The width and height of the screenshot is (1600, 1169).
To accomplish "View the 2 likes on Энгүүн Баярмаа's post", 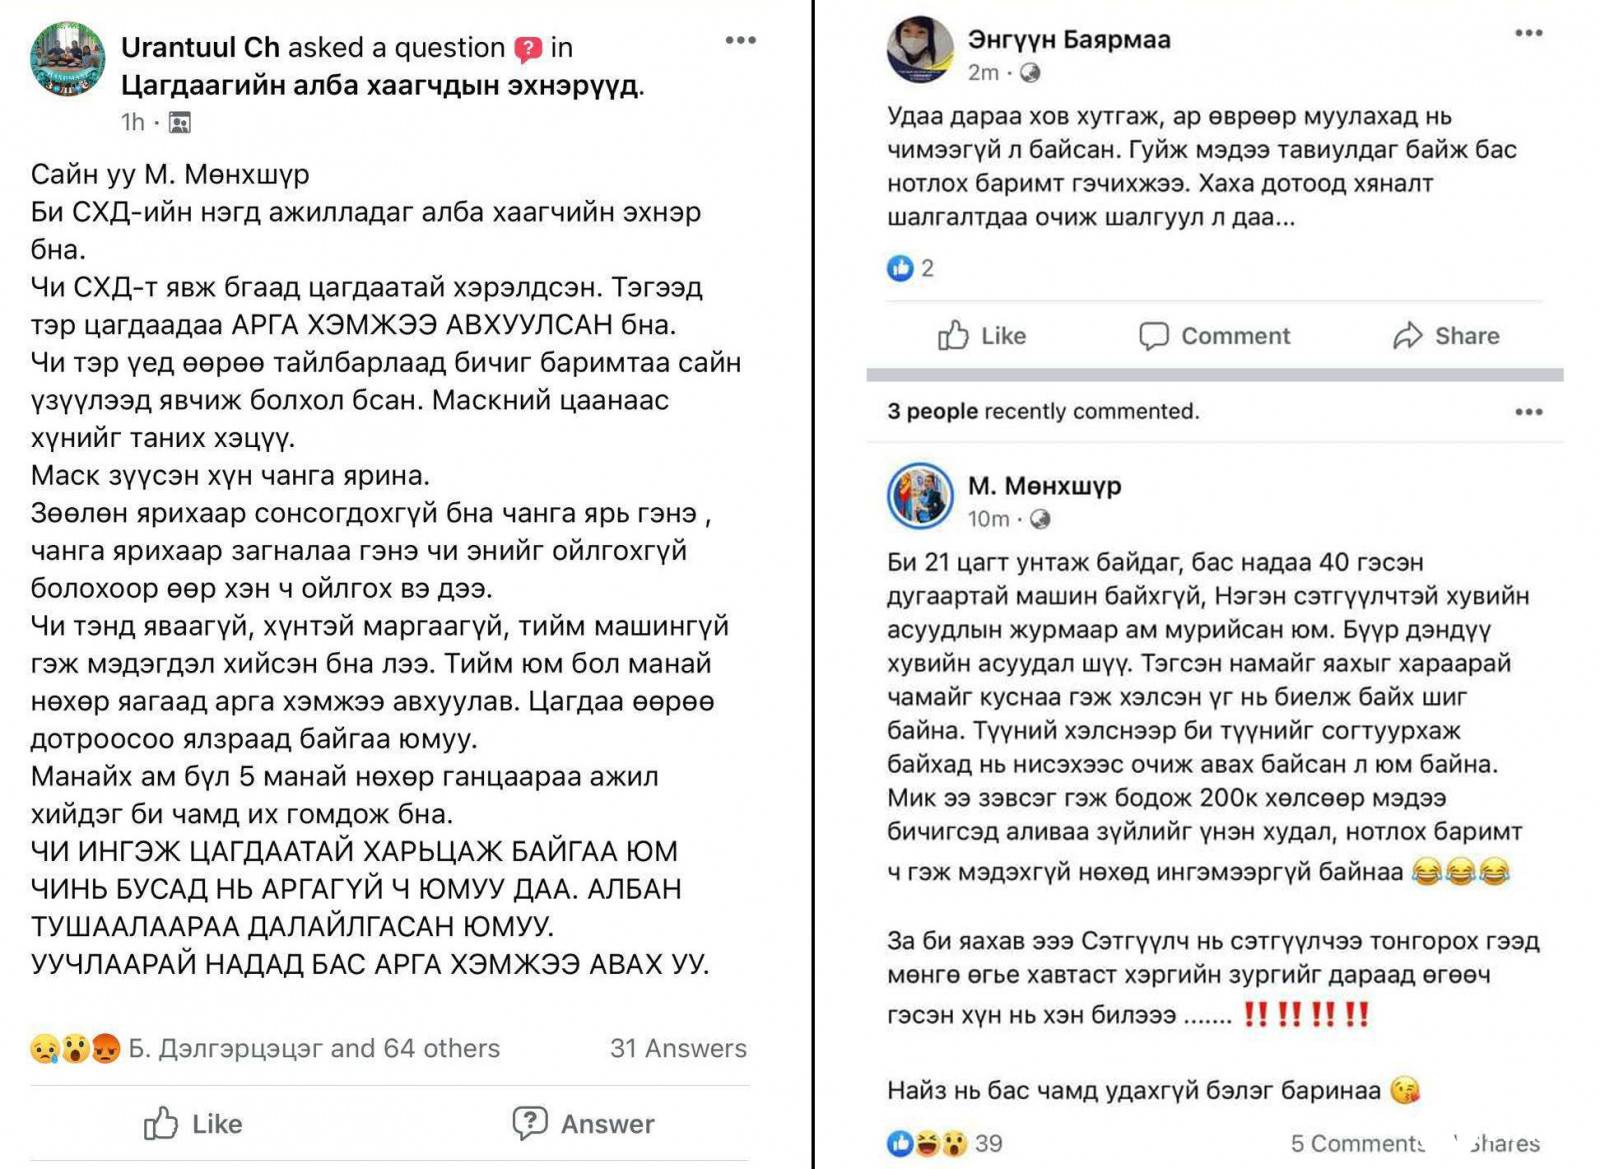I will [910, 268].
